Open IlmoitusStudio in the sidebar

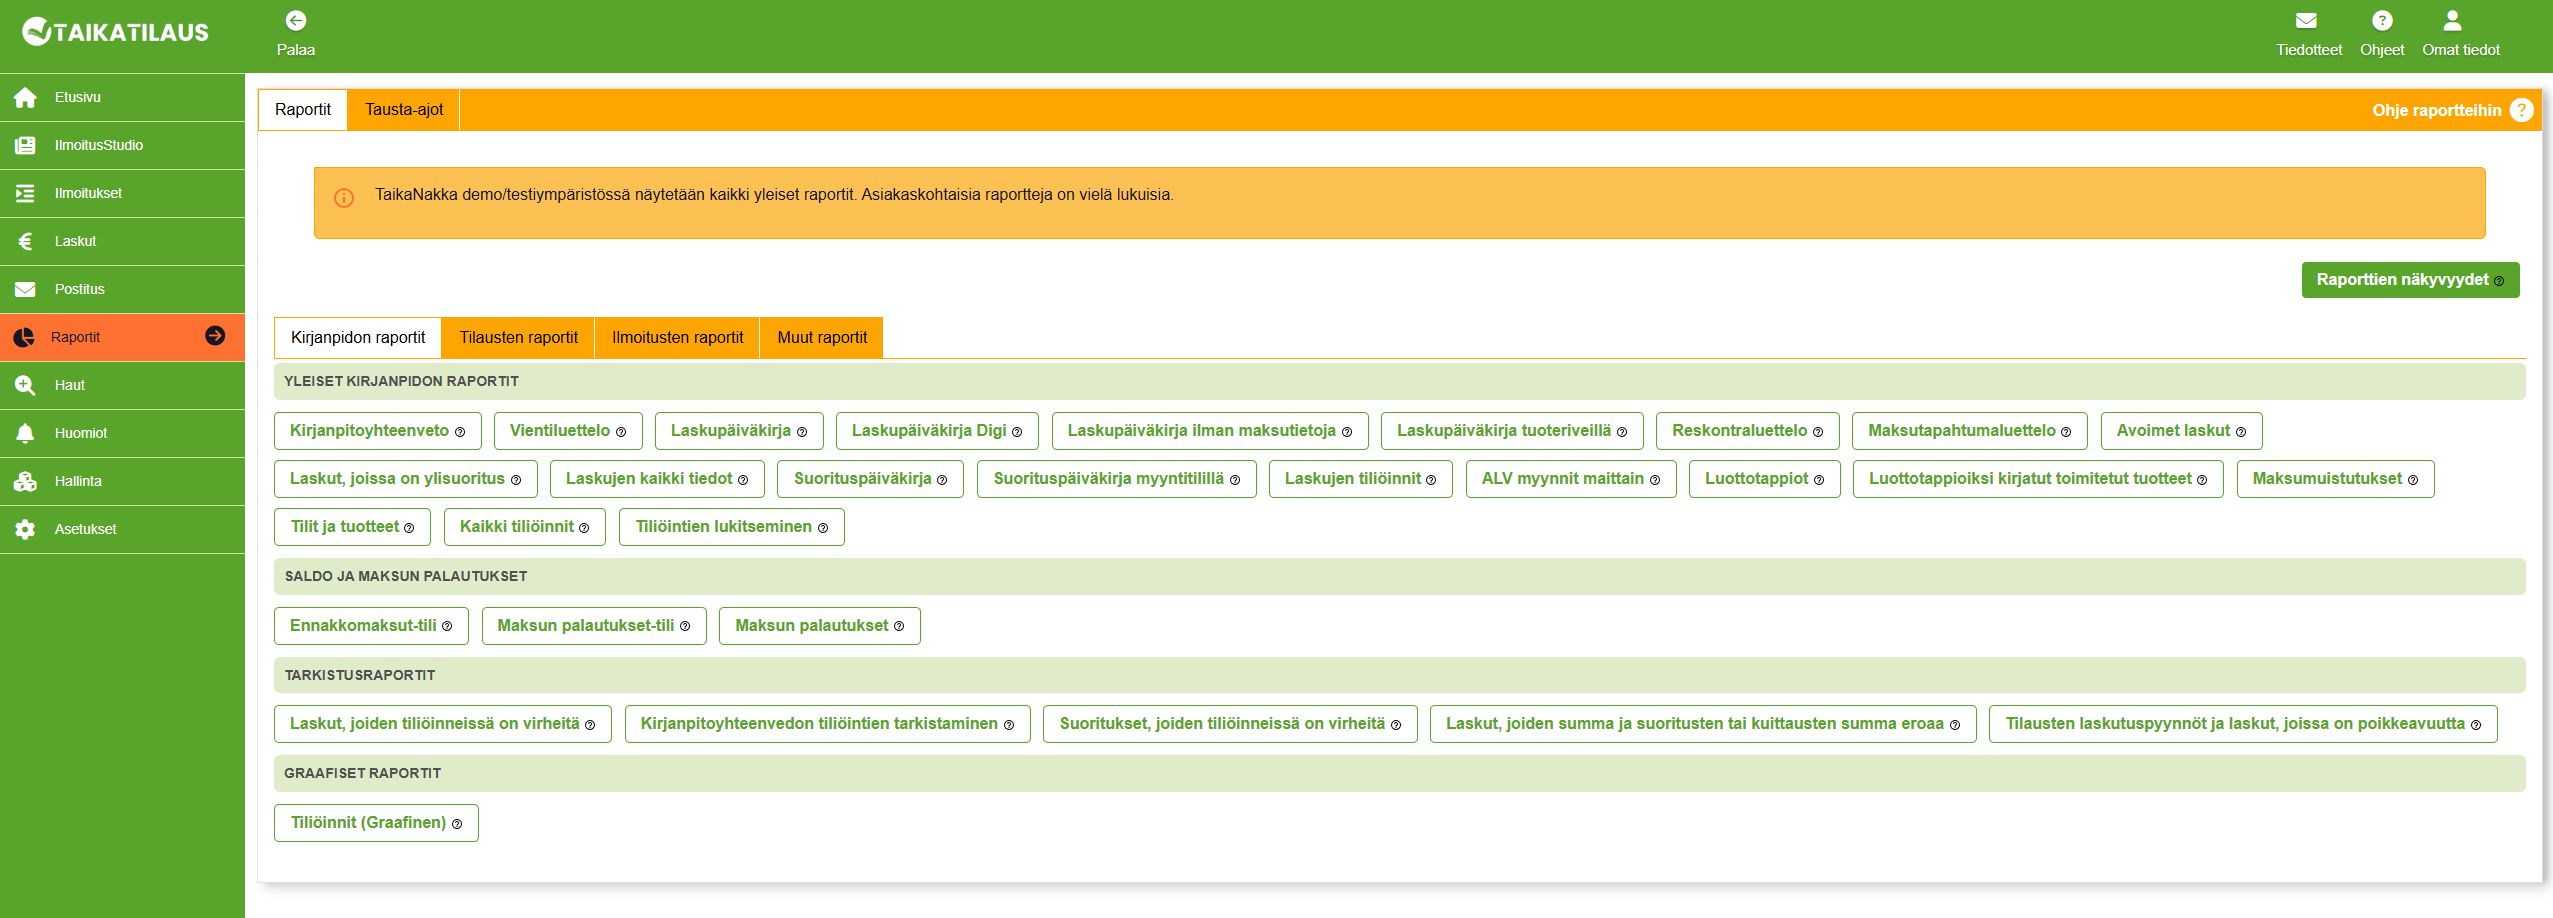pos(98,146)
